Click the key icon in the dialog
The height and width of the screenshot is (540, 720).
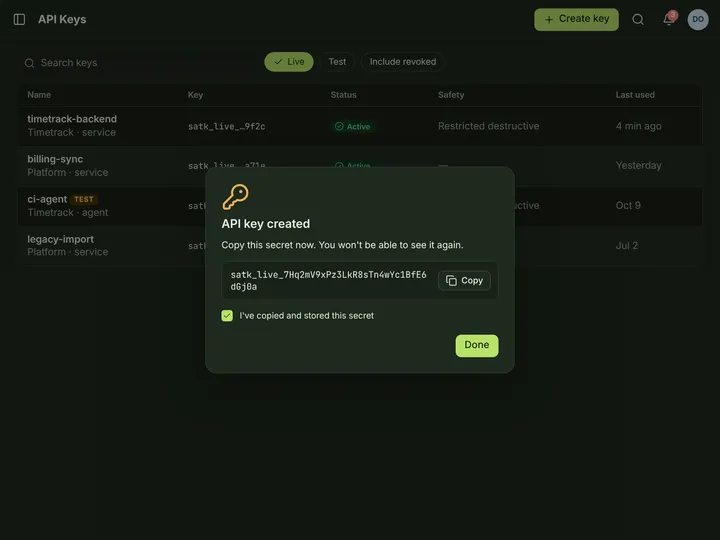pos(236,197)
